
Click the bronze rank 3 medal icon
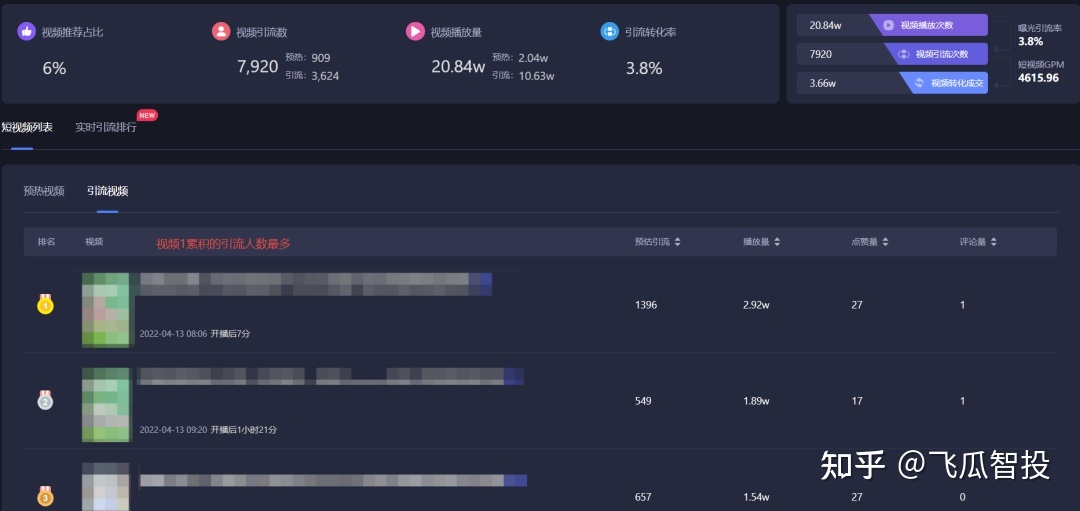pyautogui.click(x=45, y=495)
